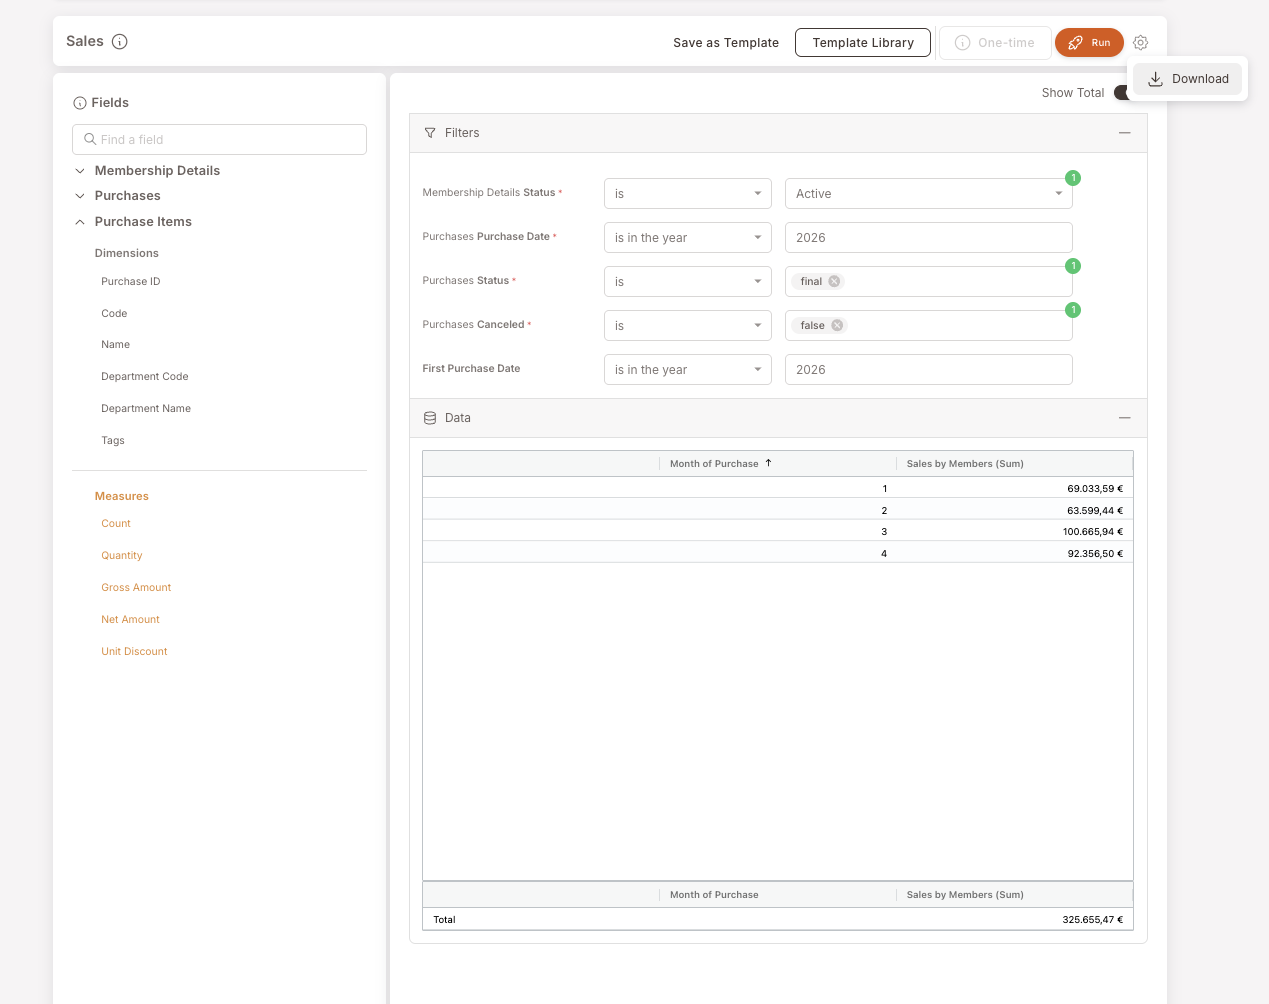Open the settings gear icon
The width and height of the screenshot is (1269, 1004).
(1141, 43)
